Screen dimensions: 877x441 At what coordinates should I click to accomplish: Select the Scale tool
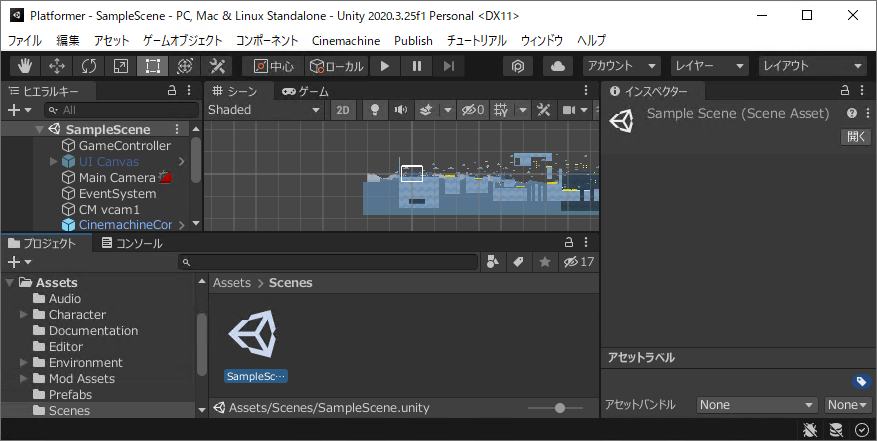click(121, 66)
